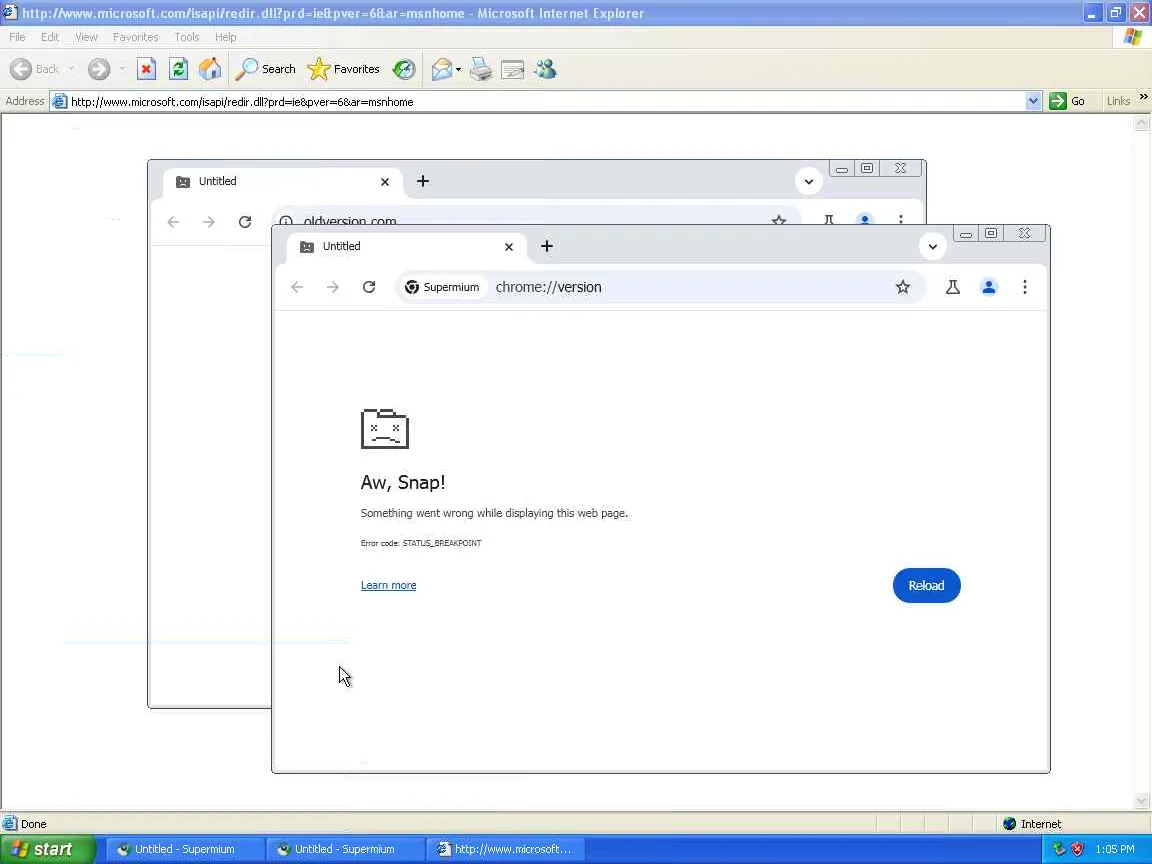Image resolution: width=1152 pixels, height=864 pixels.
Task: Open the File menu
Action: (17, 37)
